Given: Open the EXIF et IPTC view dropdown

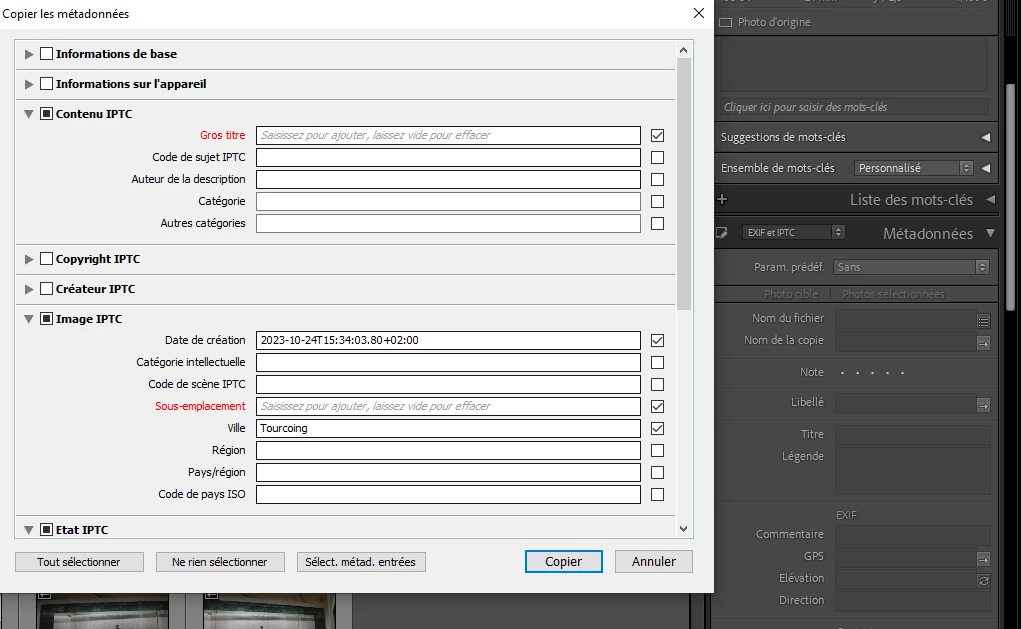Looking at the screenshot, I should click(793, 232).
